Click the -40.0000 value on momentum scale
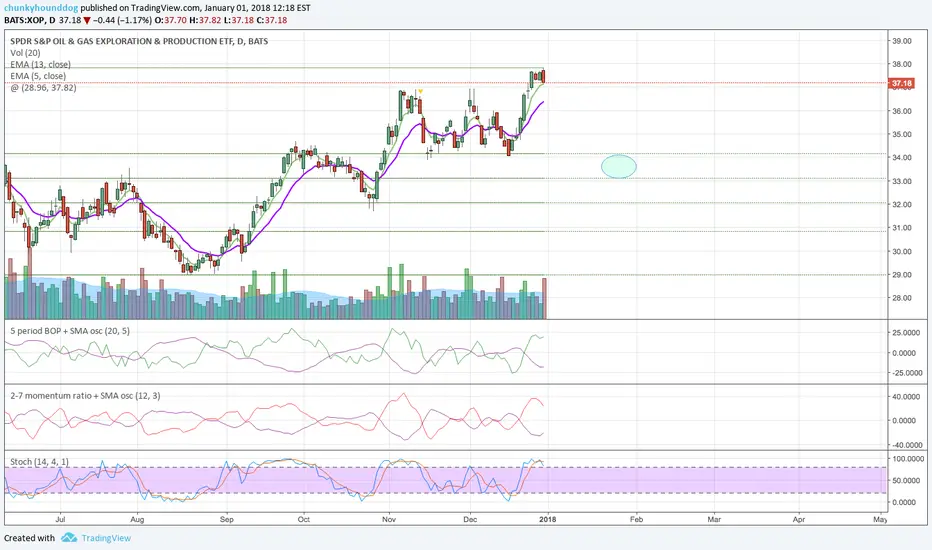The image size is (932, 550). (x=907, y=445)
